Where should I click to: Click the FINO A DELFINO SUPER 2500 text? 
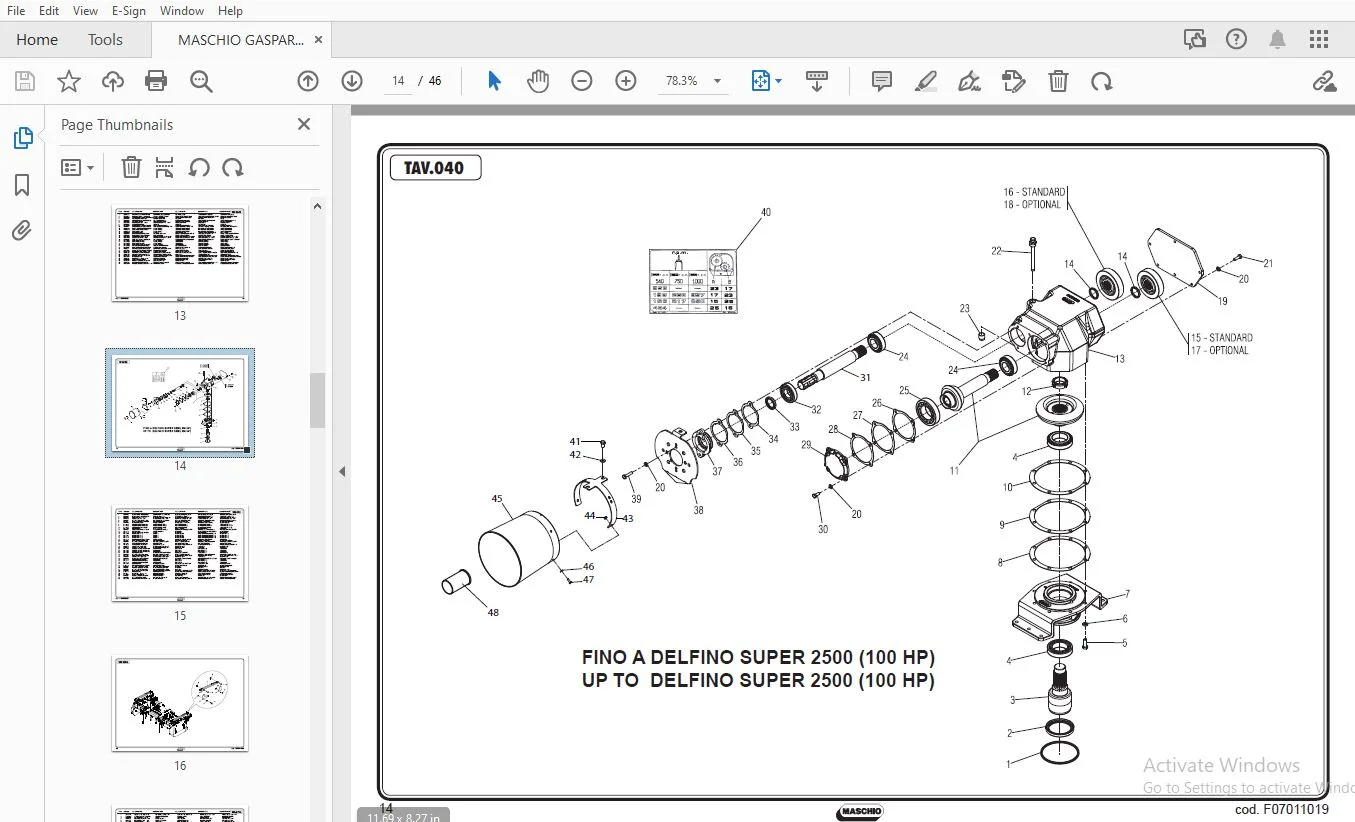coord(758,658)
